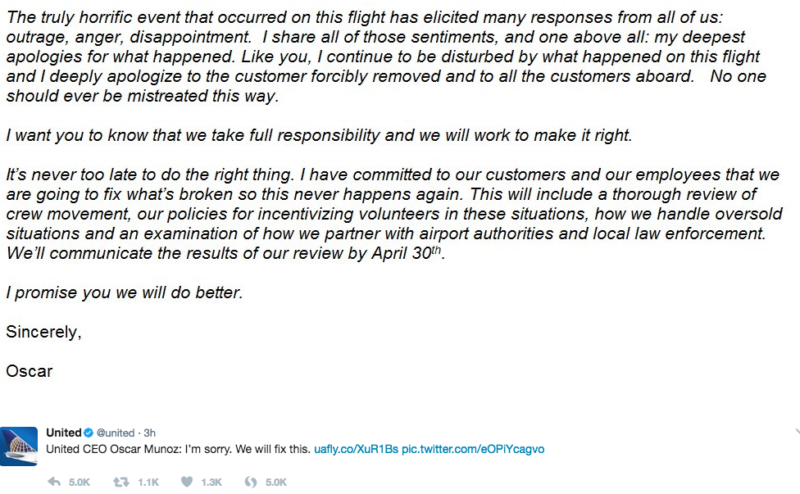Open the tweet's 3h timestamp
The image size is (800, 494).
click(x=148, y=432)
